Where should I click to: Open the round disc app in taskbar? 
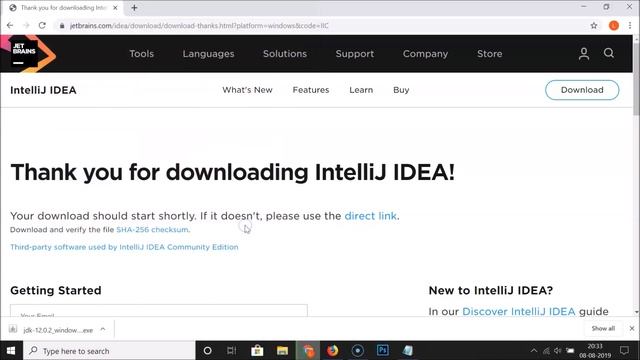point(358,351)
